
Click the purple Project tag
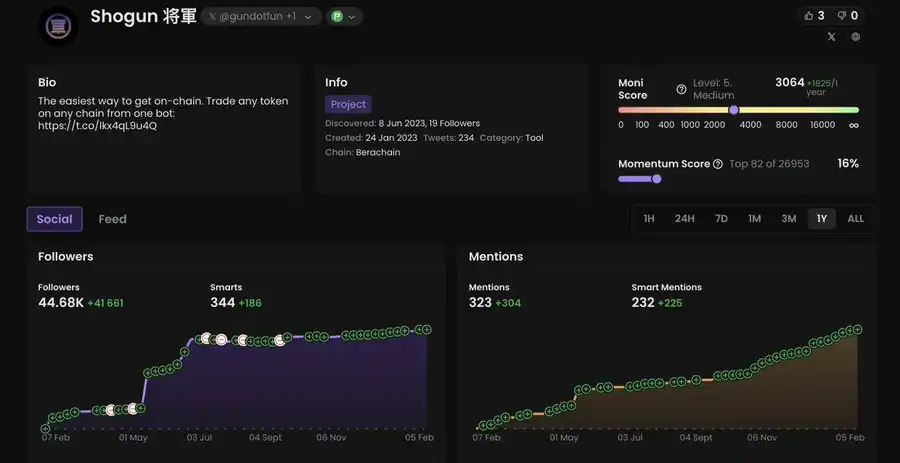pyautogui.click(x=348, y=104)
